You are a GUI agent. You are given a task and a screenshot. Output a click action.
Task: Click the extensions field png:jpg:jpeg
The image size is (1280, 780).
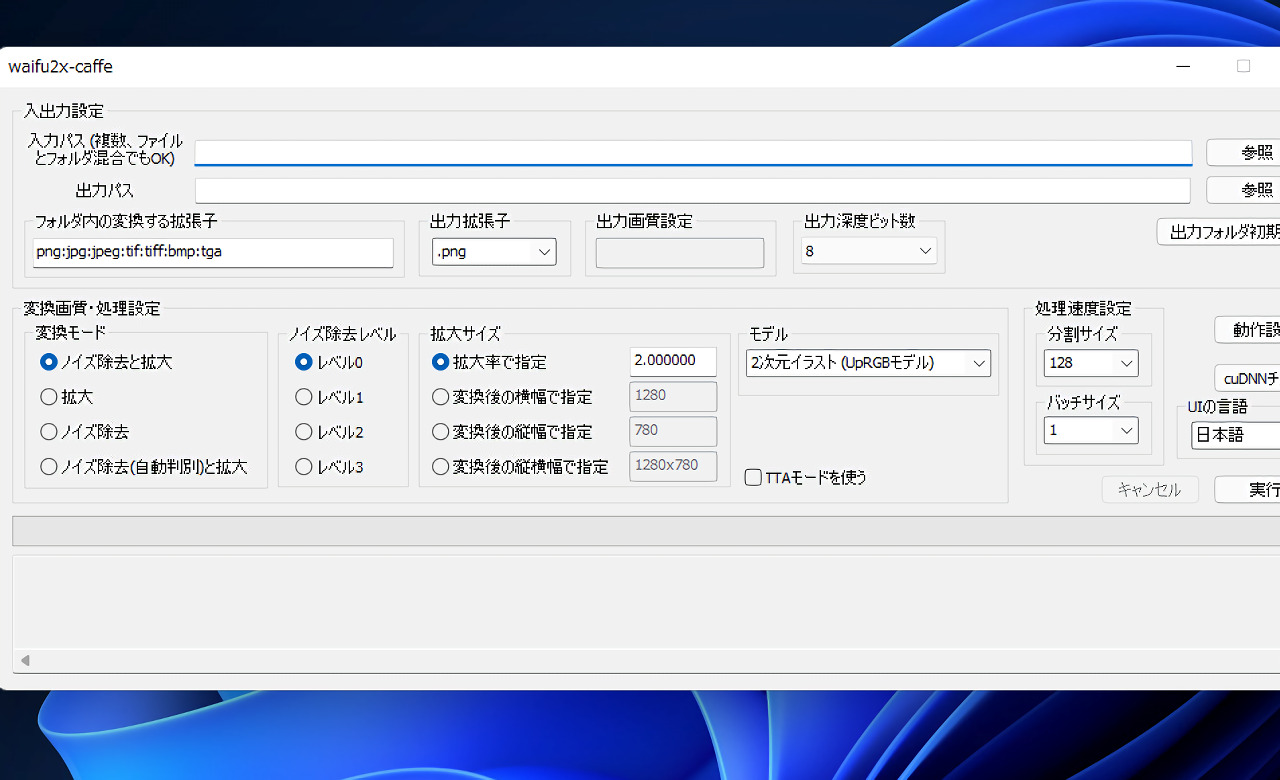click(x=213, y=252)
